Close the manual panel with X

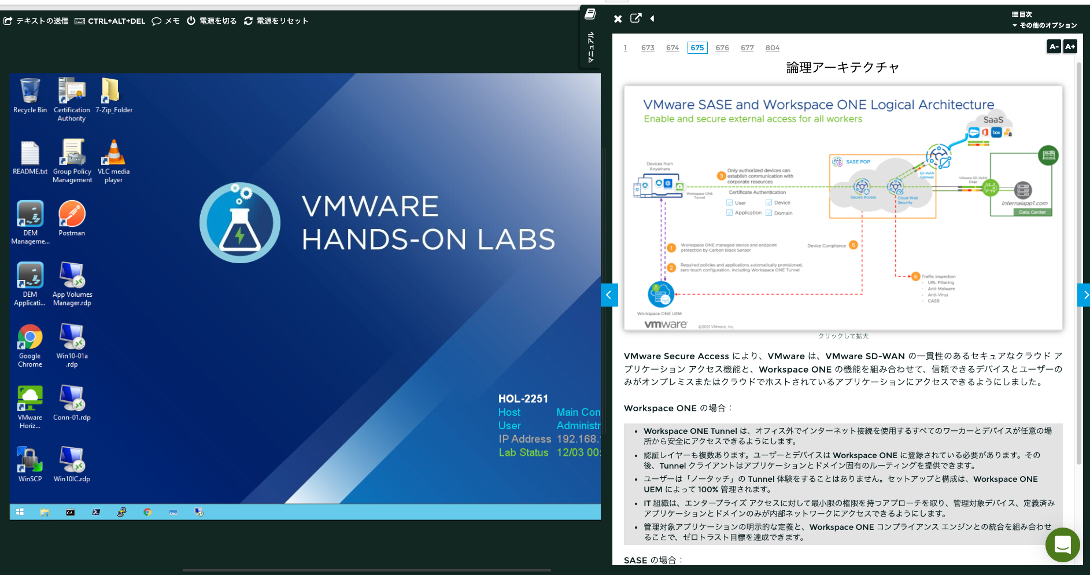(618, 19)
